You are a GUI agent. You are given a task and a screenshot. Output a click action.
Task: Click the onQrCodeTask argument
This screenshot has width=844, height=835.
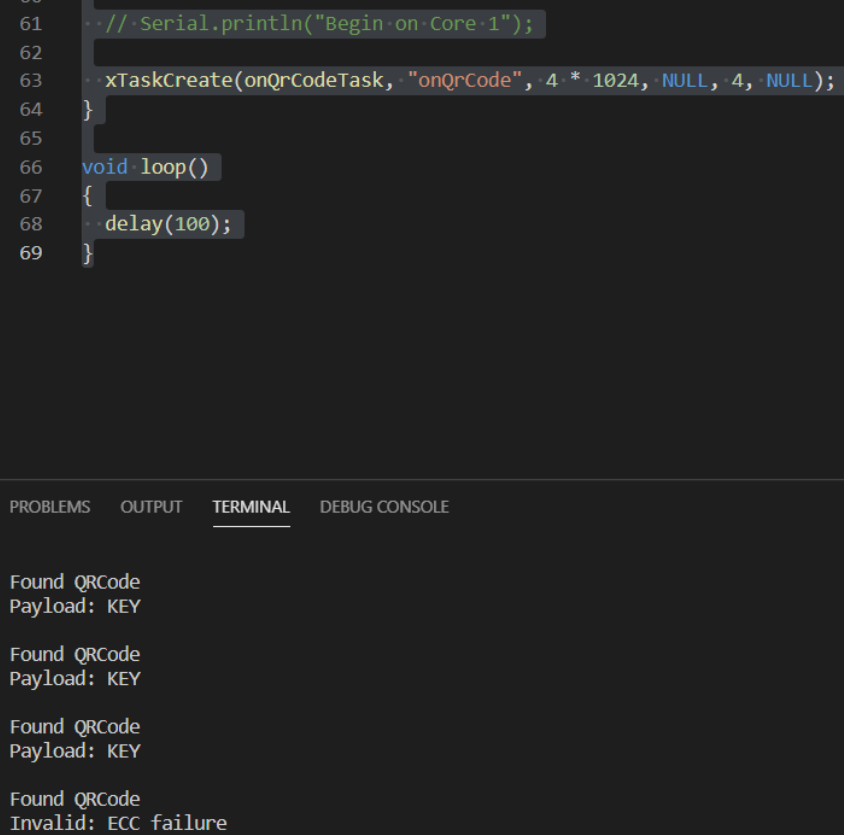tap(314, 80)
